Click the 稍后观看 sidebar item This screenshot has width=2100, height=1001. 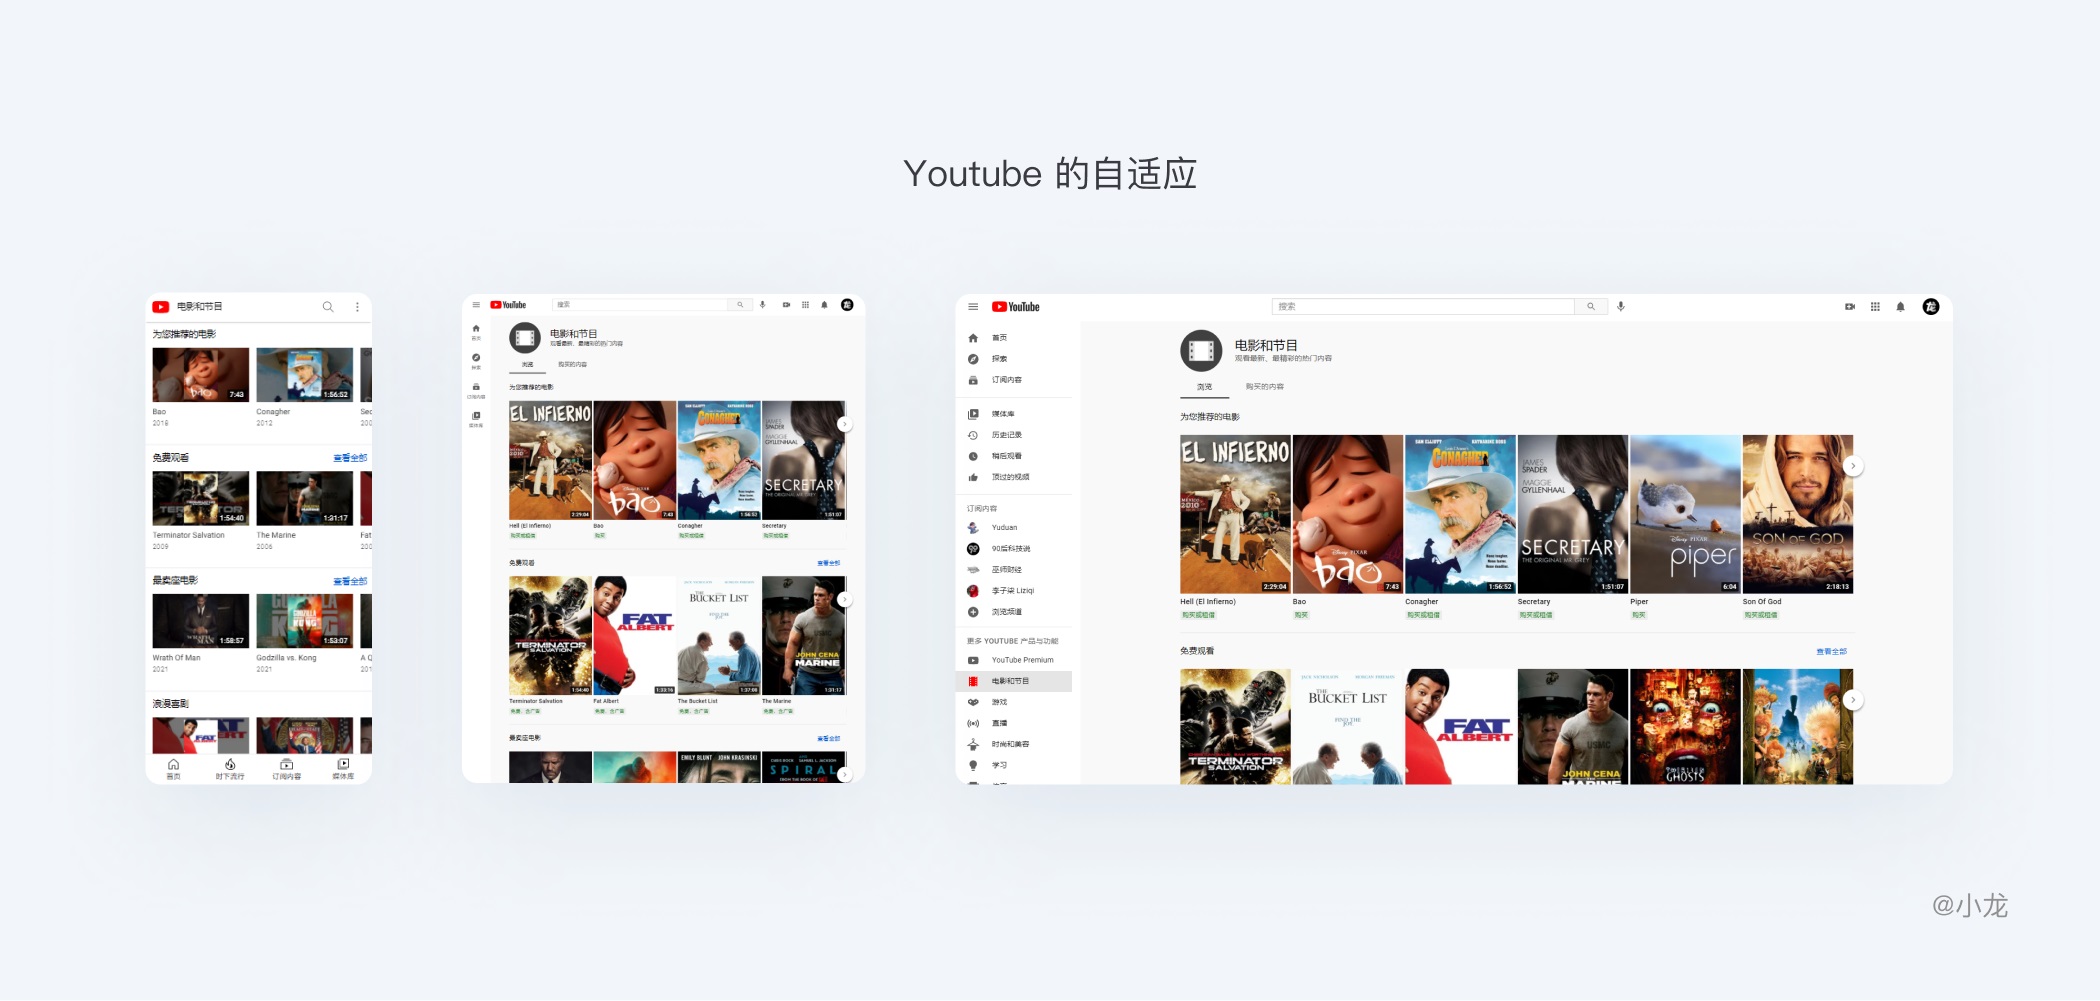click(x=1005, y=455)
